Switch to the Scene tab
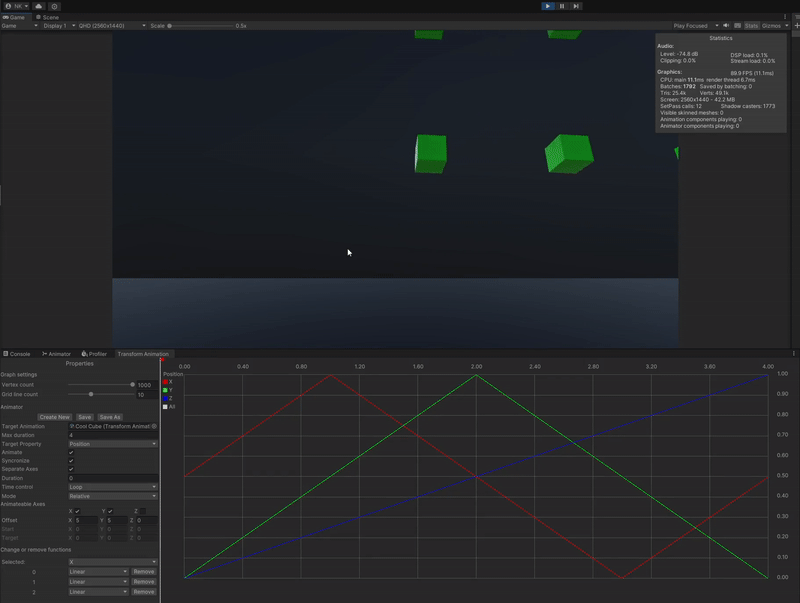Screen dimensions: 800x603 pyautogui.click(x=46, y=17)
